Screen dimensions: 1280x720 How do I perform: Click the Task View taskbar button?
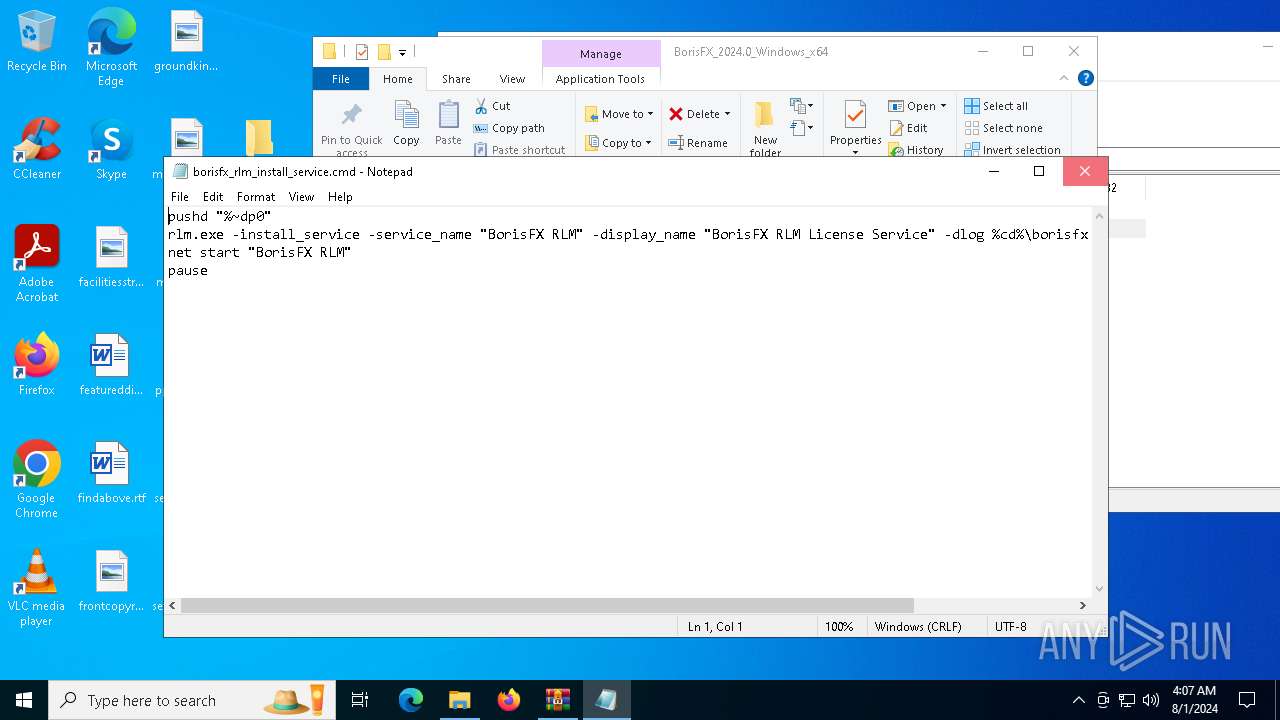point(360,700)
